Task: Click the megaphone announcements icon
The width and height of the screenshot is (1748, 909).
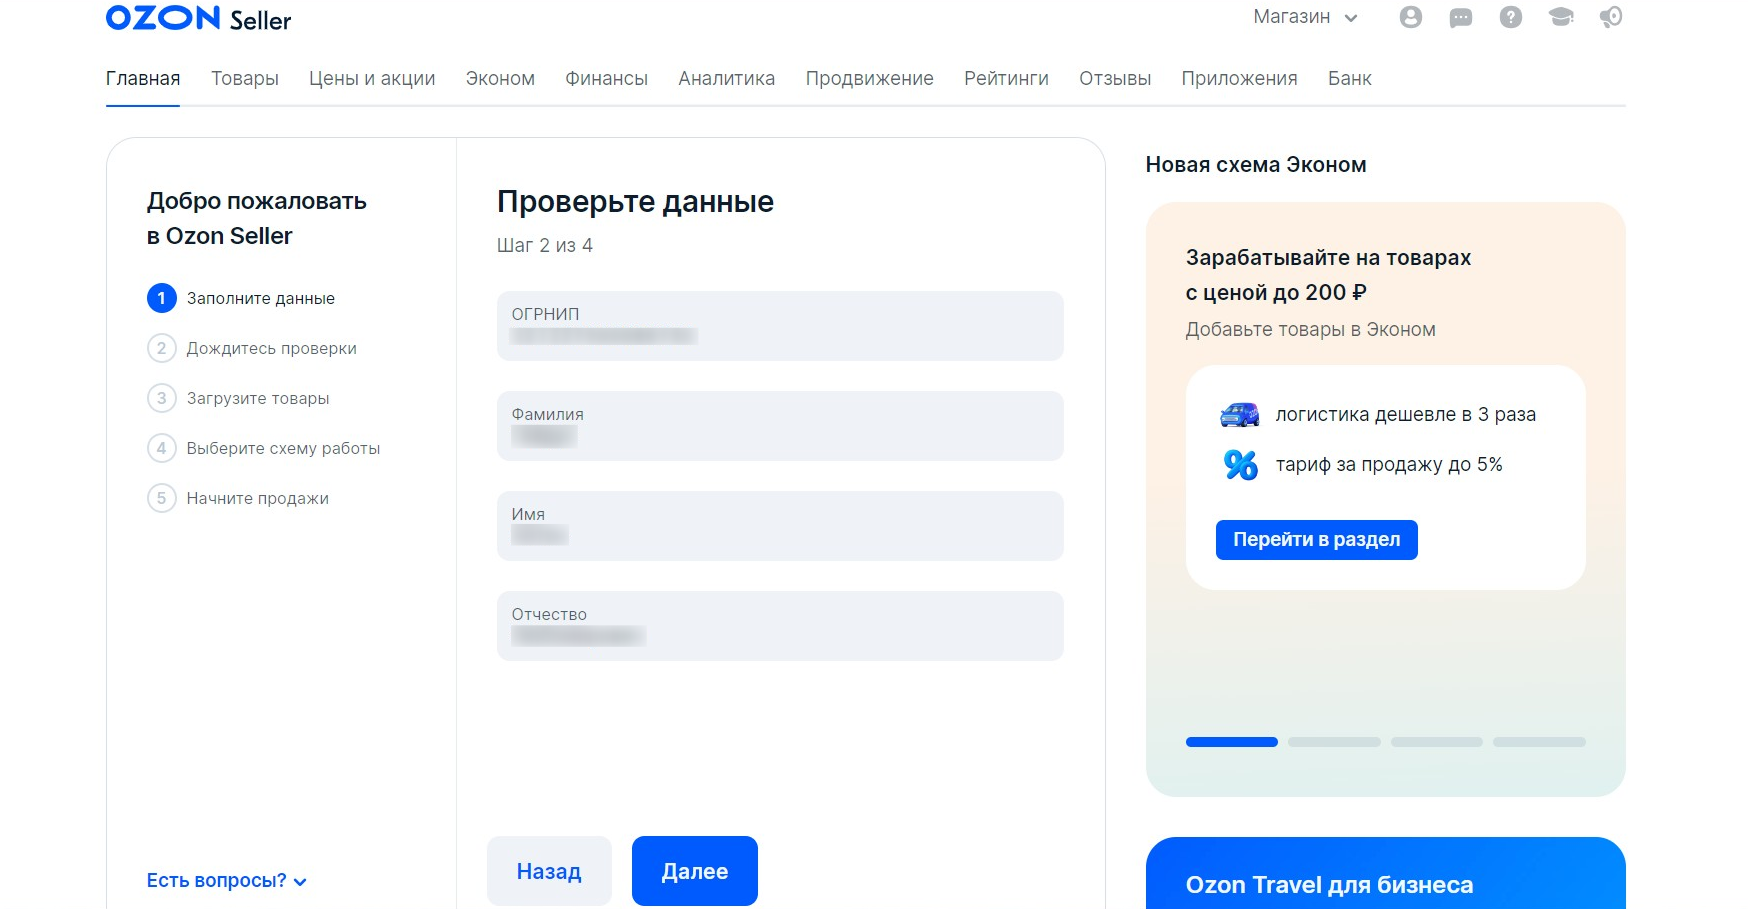Action: coord(1610,17)
